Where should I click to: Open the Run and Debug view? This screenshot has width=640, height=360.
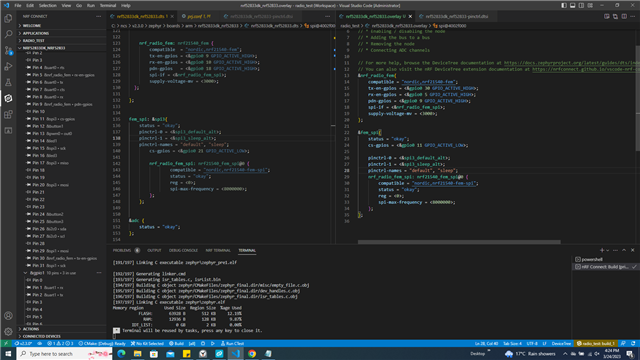tap(8, 66)
